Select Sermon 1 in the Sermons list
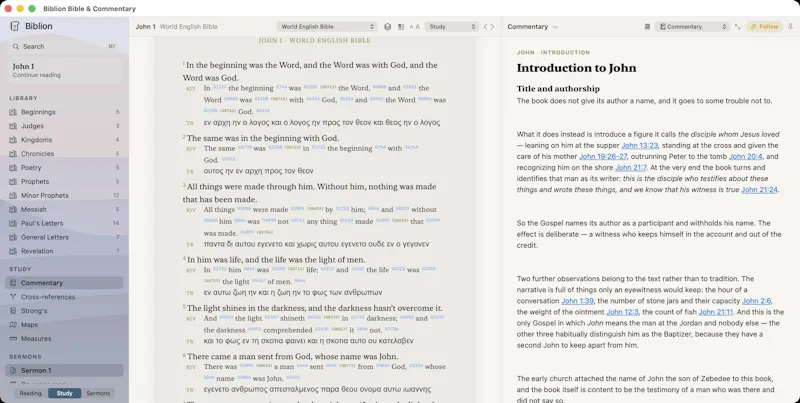This screenshot has height=403, width=800. point(64,370)
